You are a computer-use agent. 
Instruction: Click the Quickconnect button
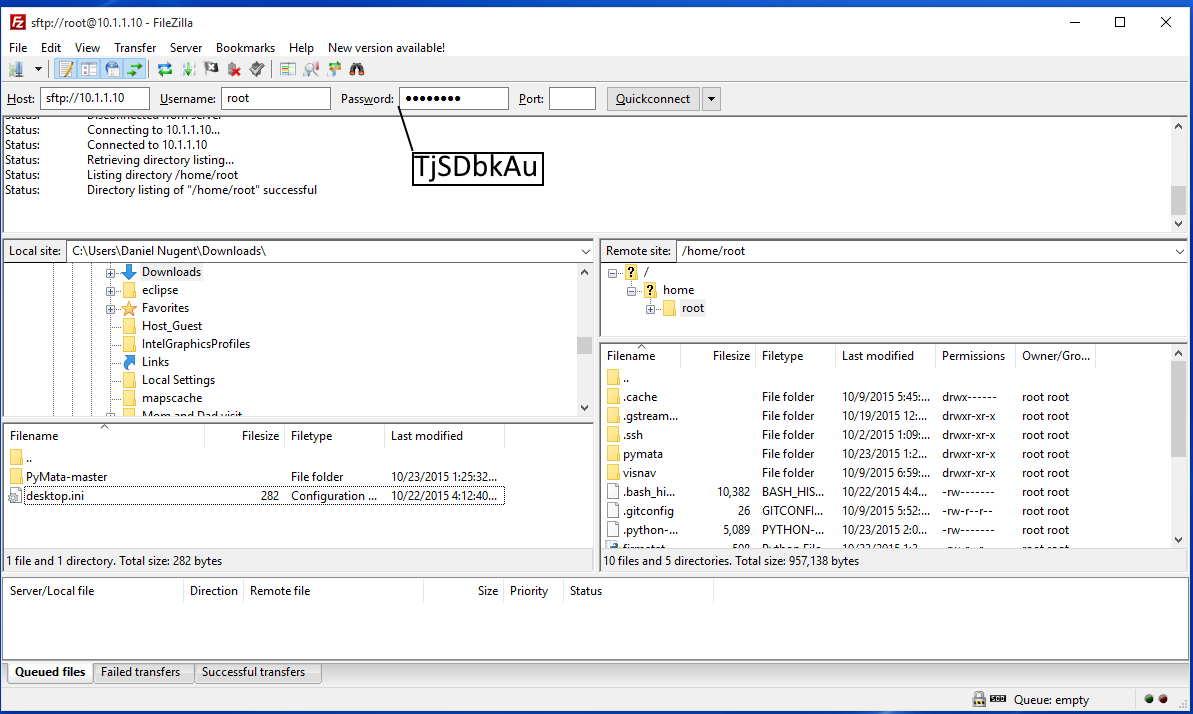[652, 99]
